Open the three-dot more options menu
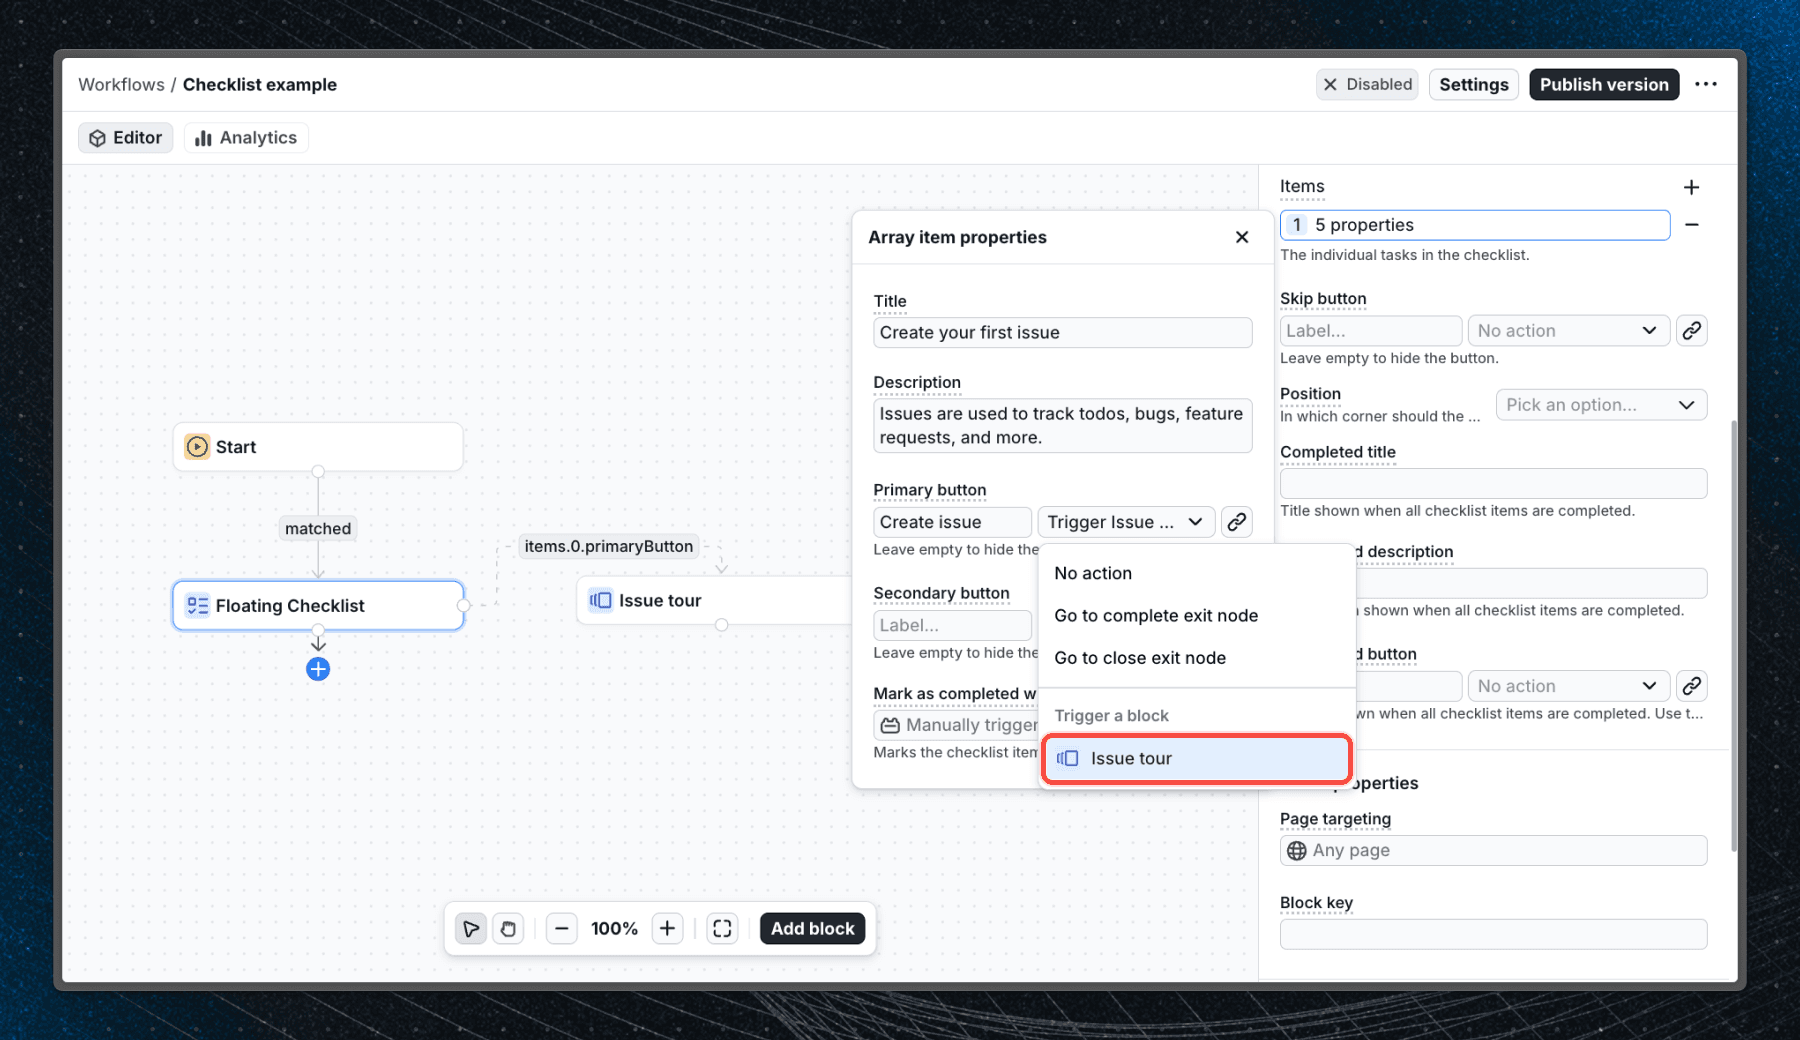The width and height of the screenshot is (1800, 1040). [1706, 85]
